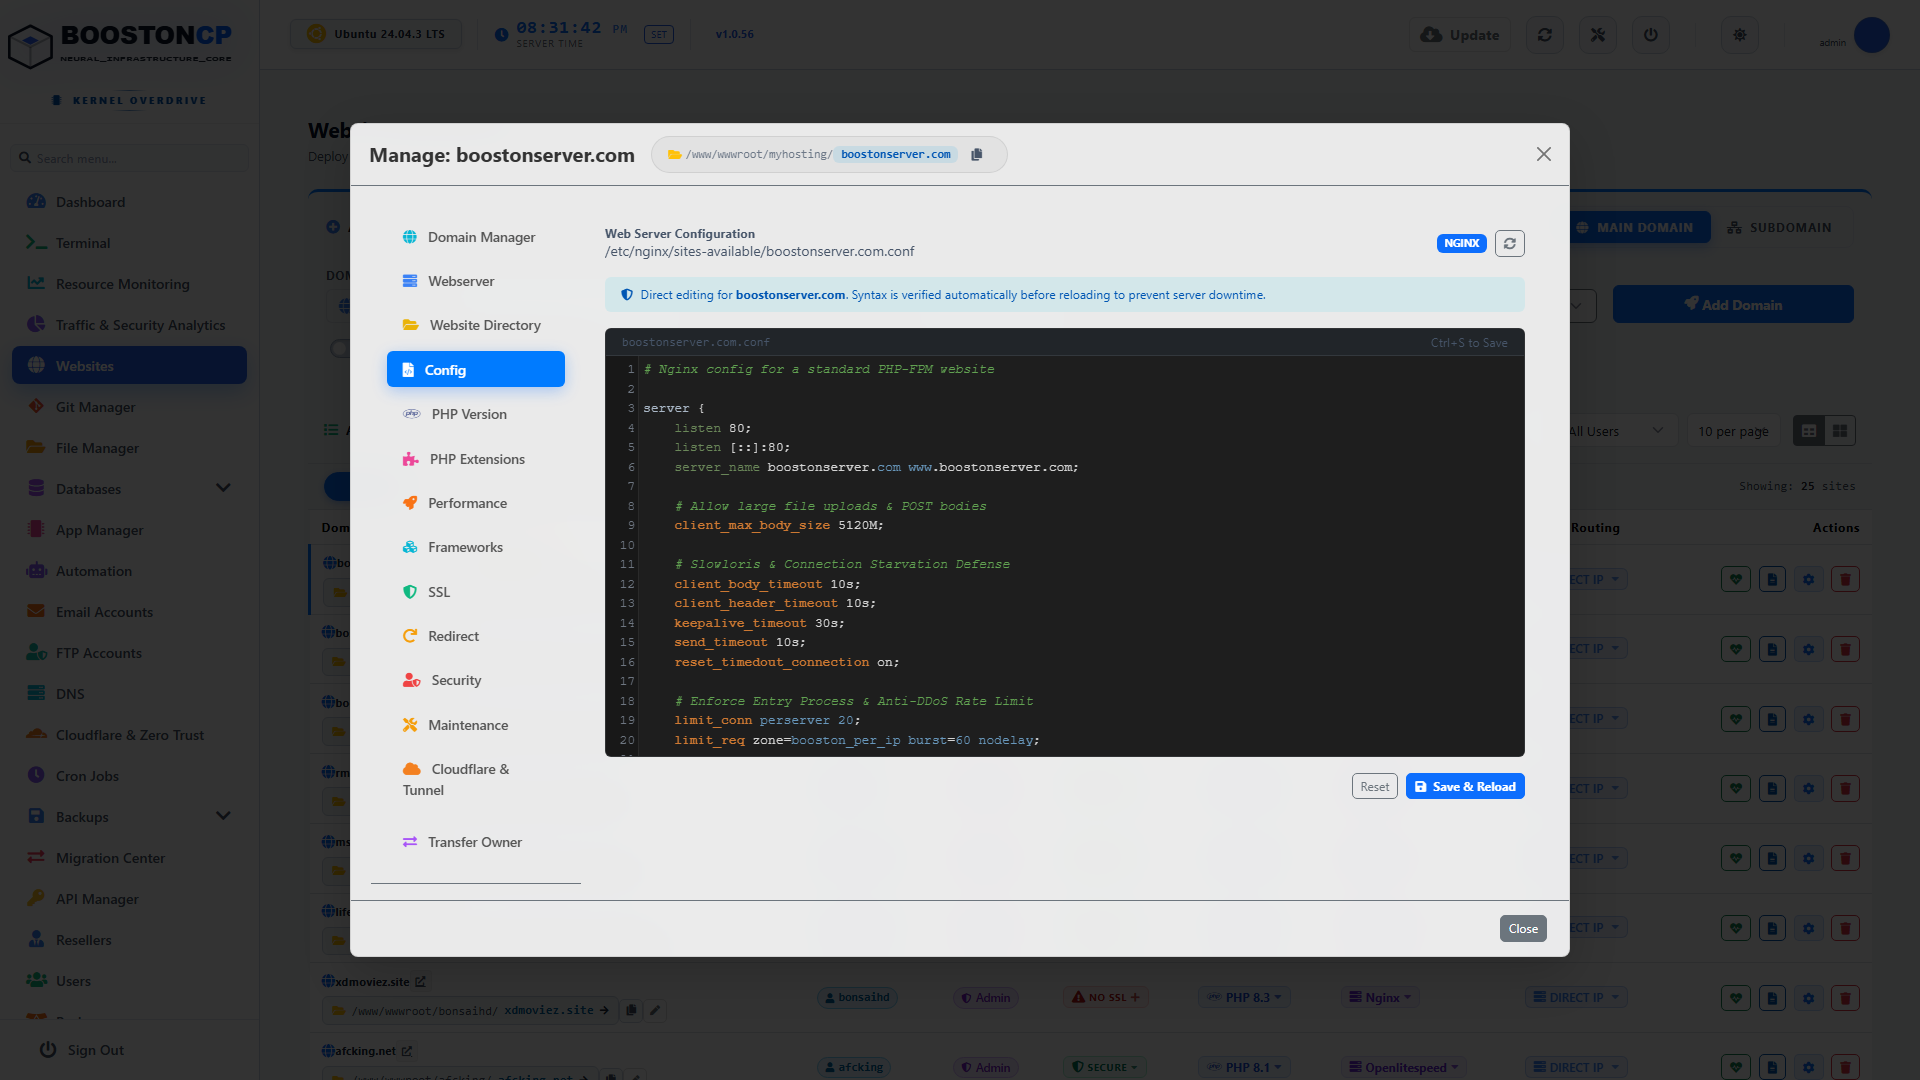This screenshot has height=1080, width=1920.
Task: Open Transfer Owner option
Action: 476,842
